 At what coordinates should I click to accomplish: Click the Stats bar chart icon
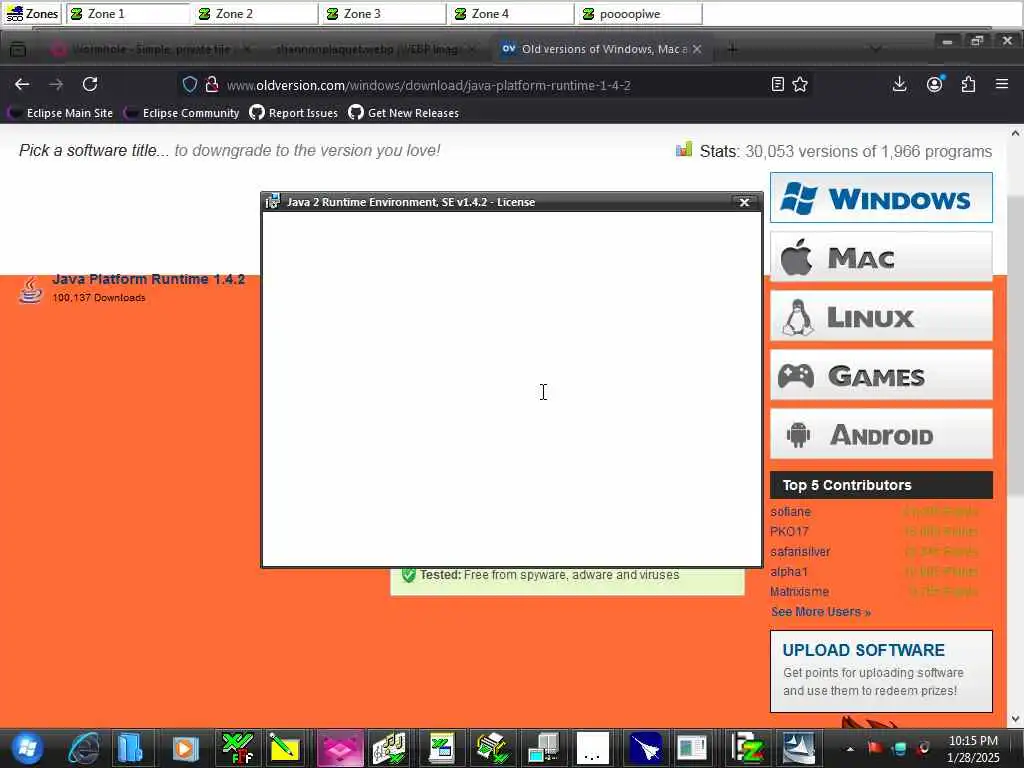684,150
